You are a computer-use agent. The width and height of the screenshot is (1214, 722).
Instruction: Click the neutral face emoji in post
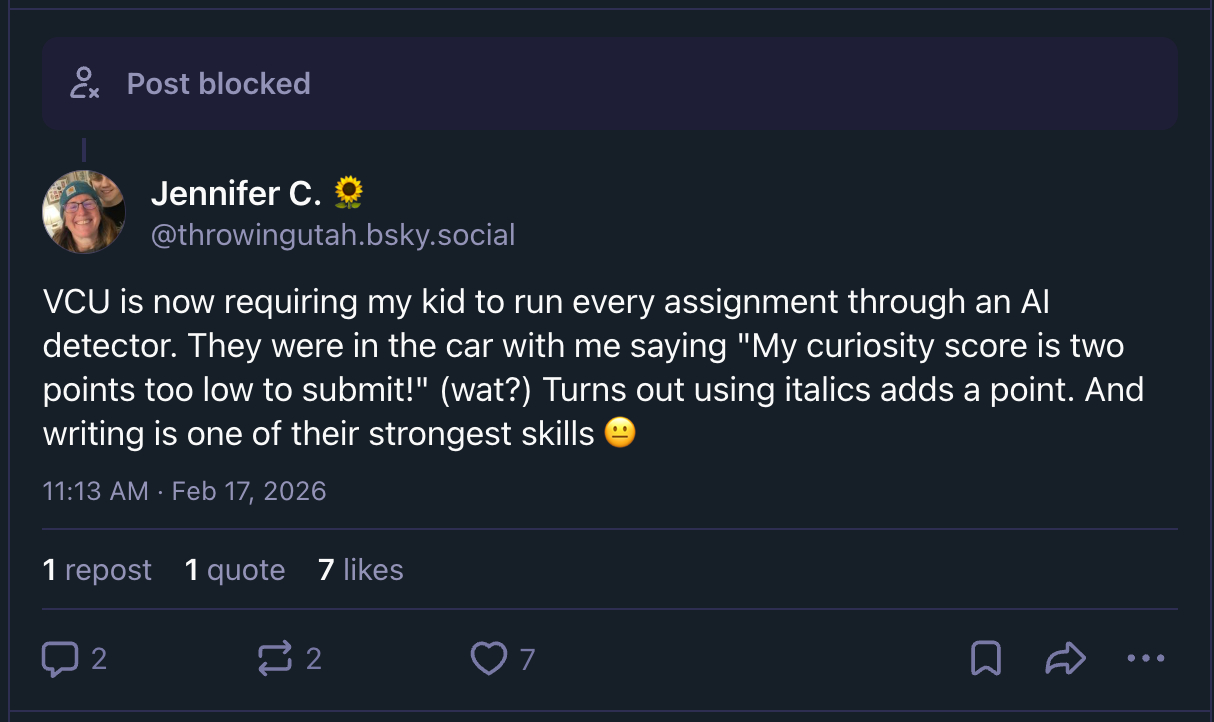[620, 433]
